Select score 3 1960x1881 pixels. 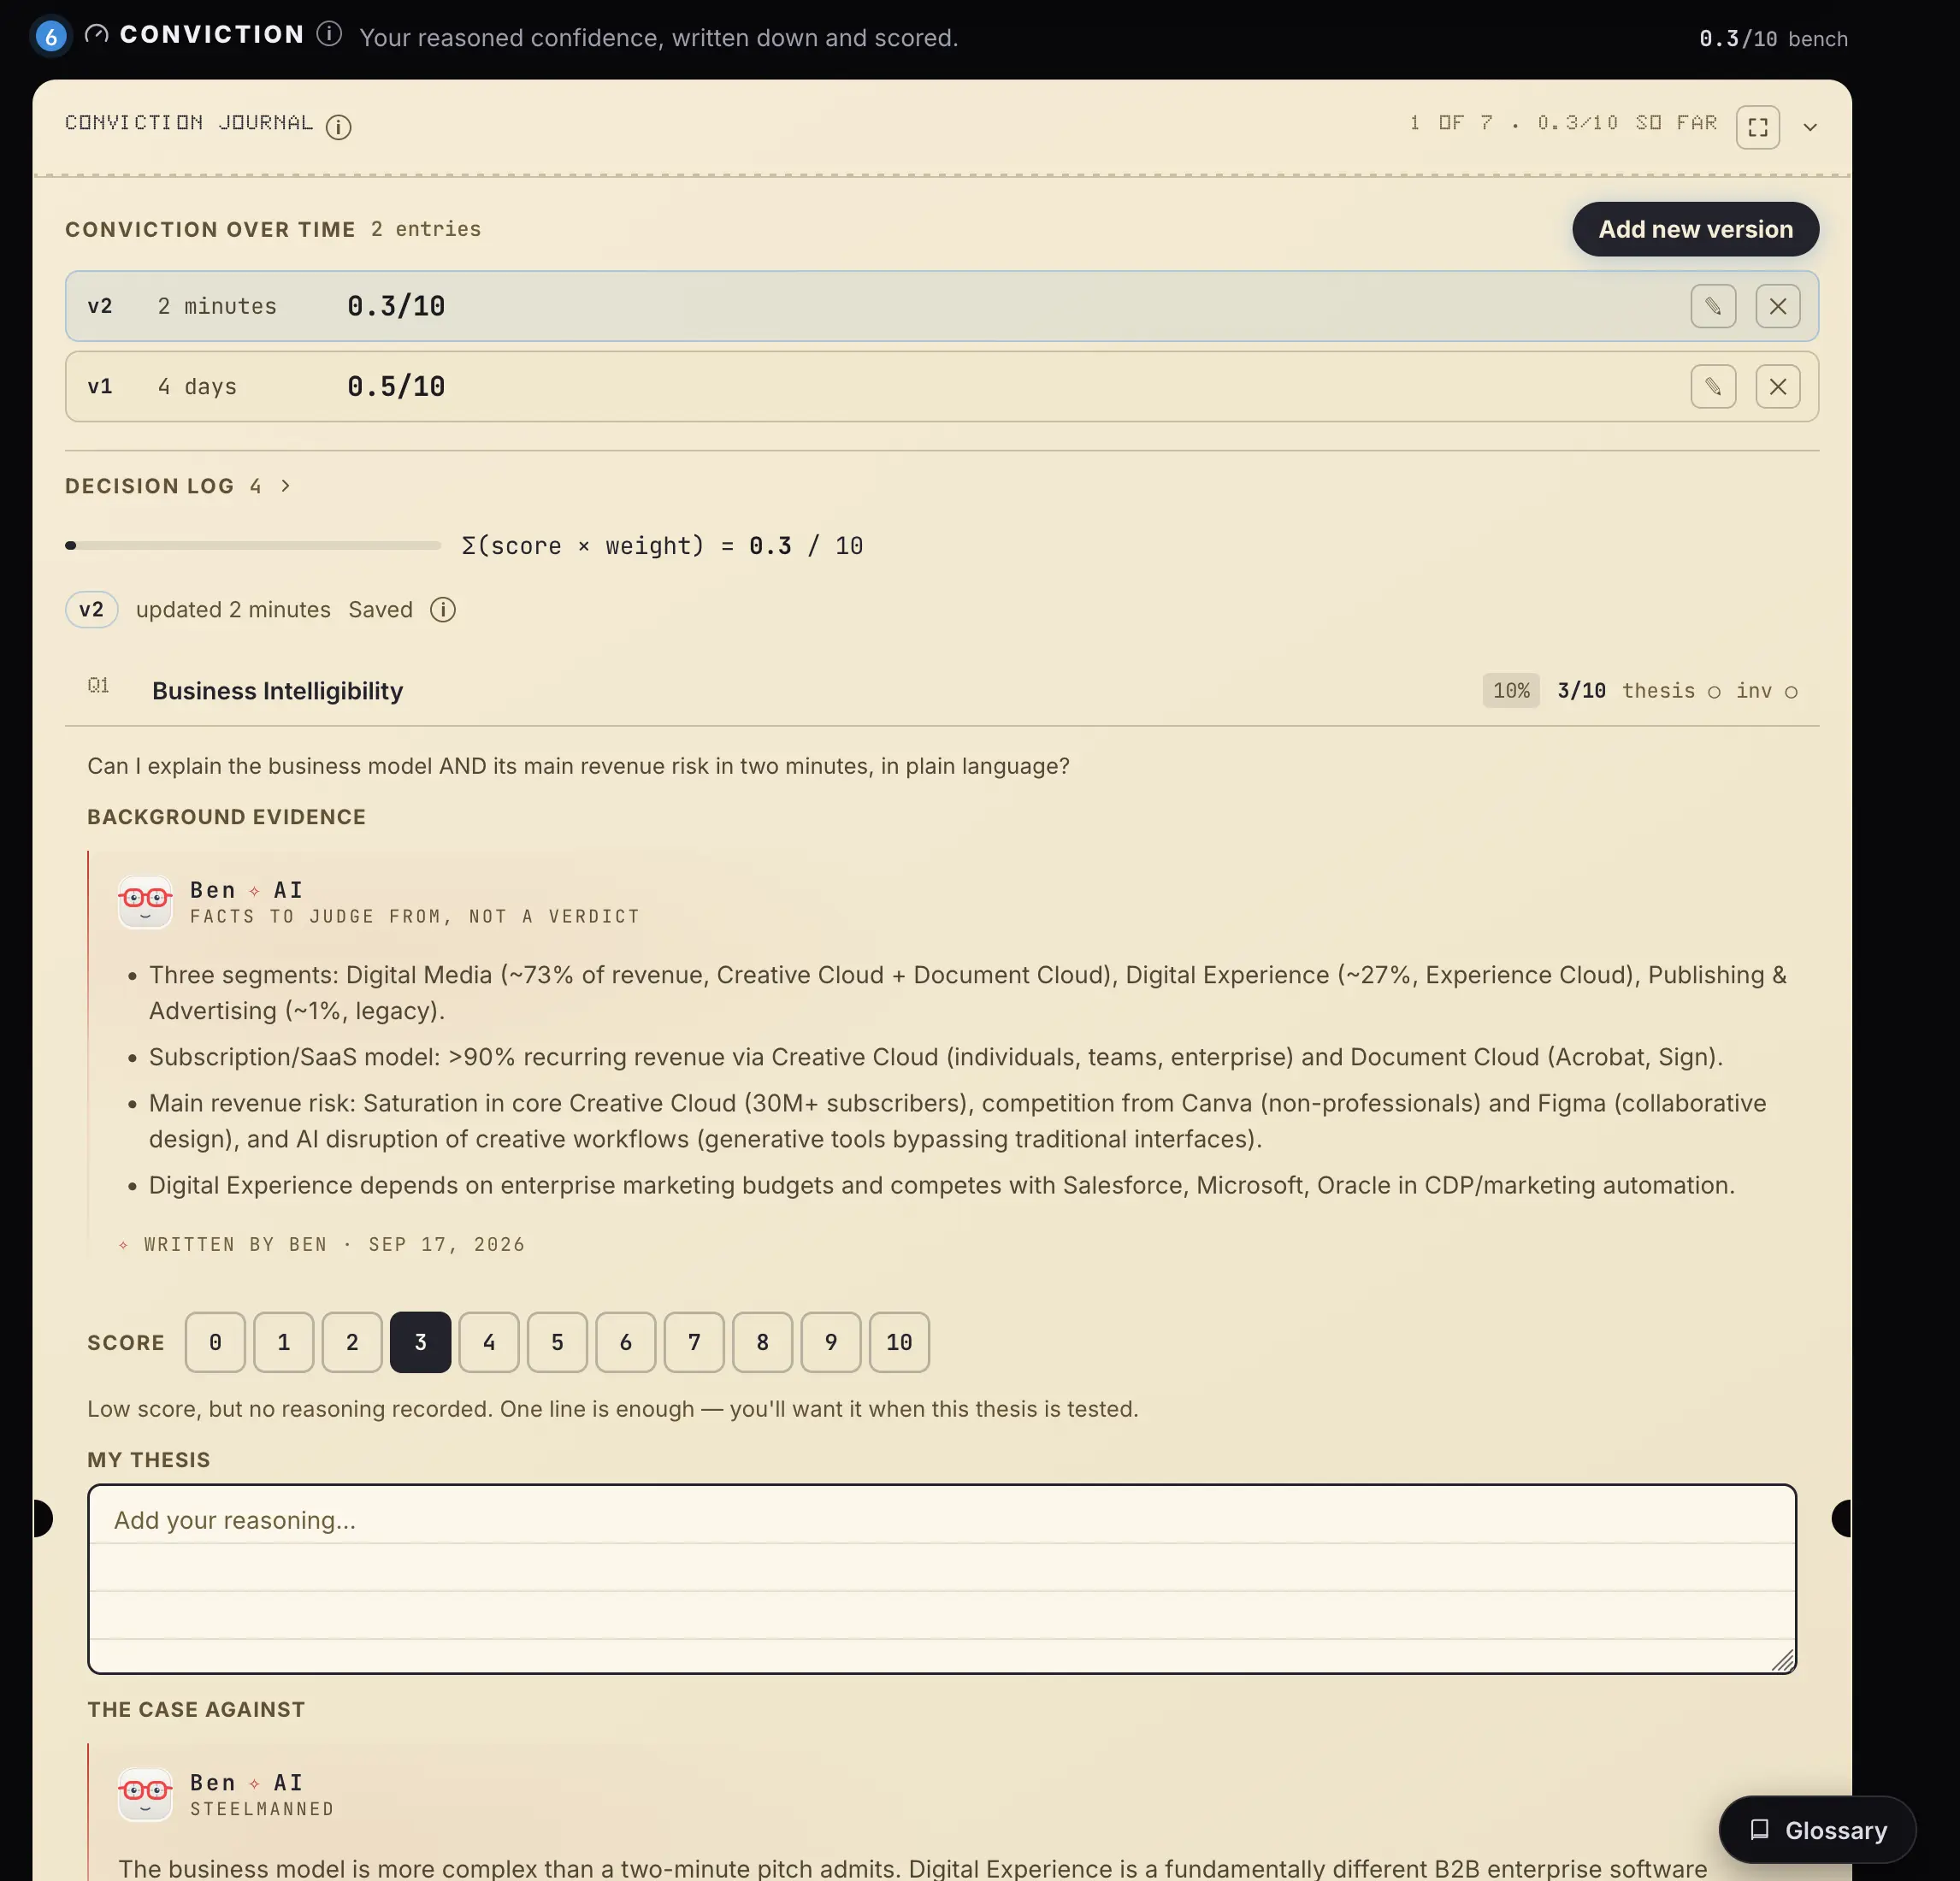point(420,1342)
